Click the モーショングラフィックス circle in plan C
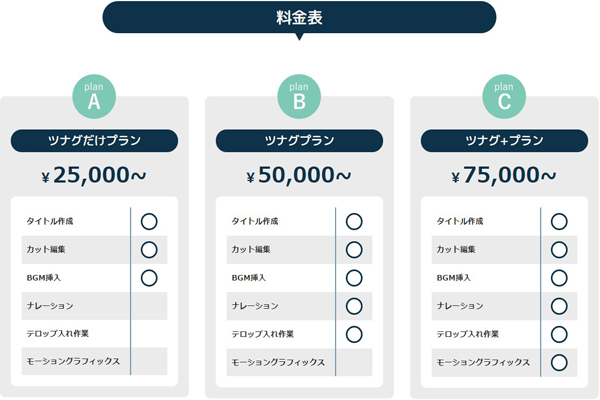The height and width of the screenshot is (400, 600). pos(559,361)
